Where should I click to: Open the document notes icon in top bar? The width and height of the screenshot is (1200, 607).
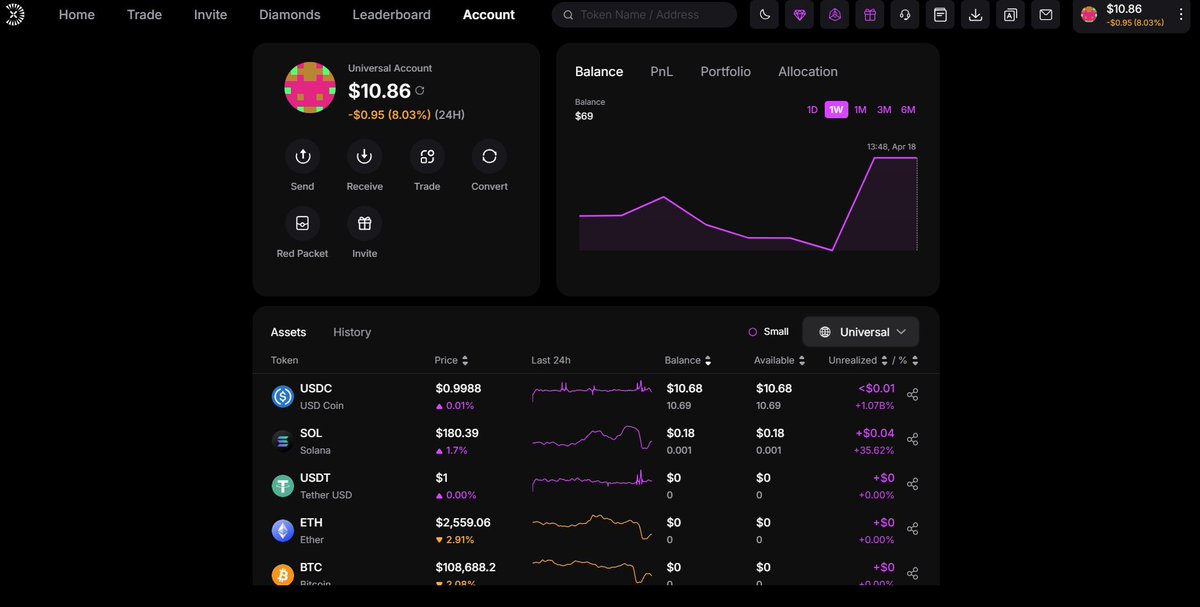940,15
